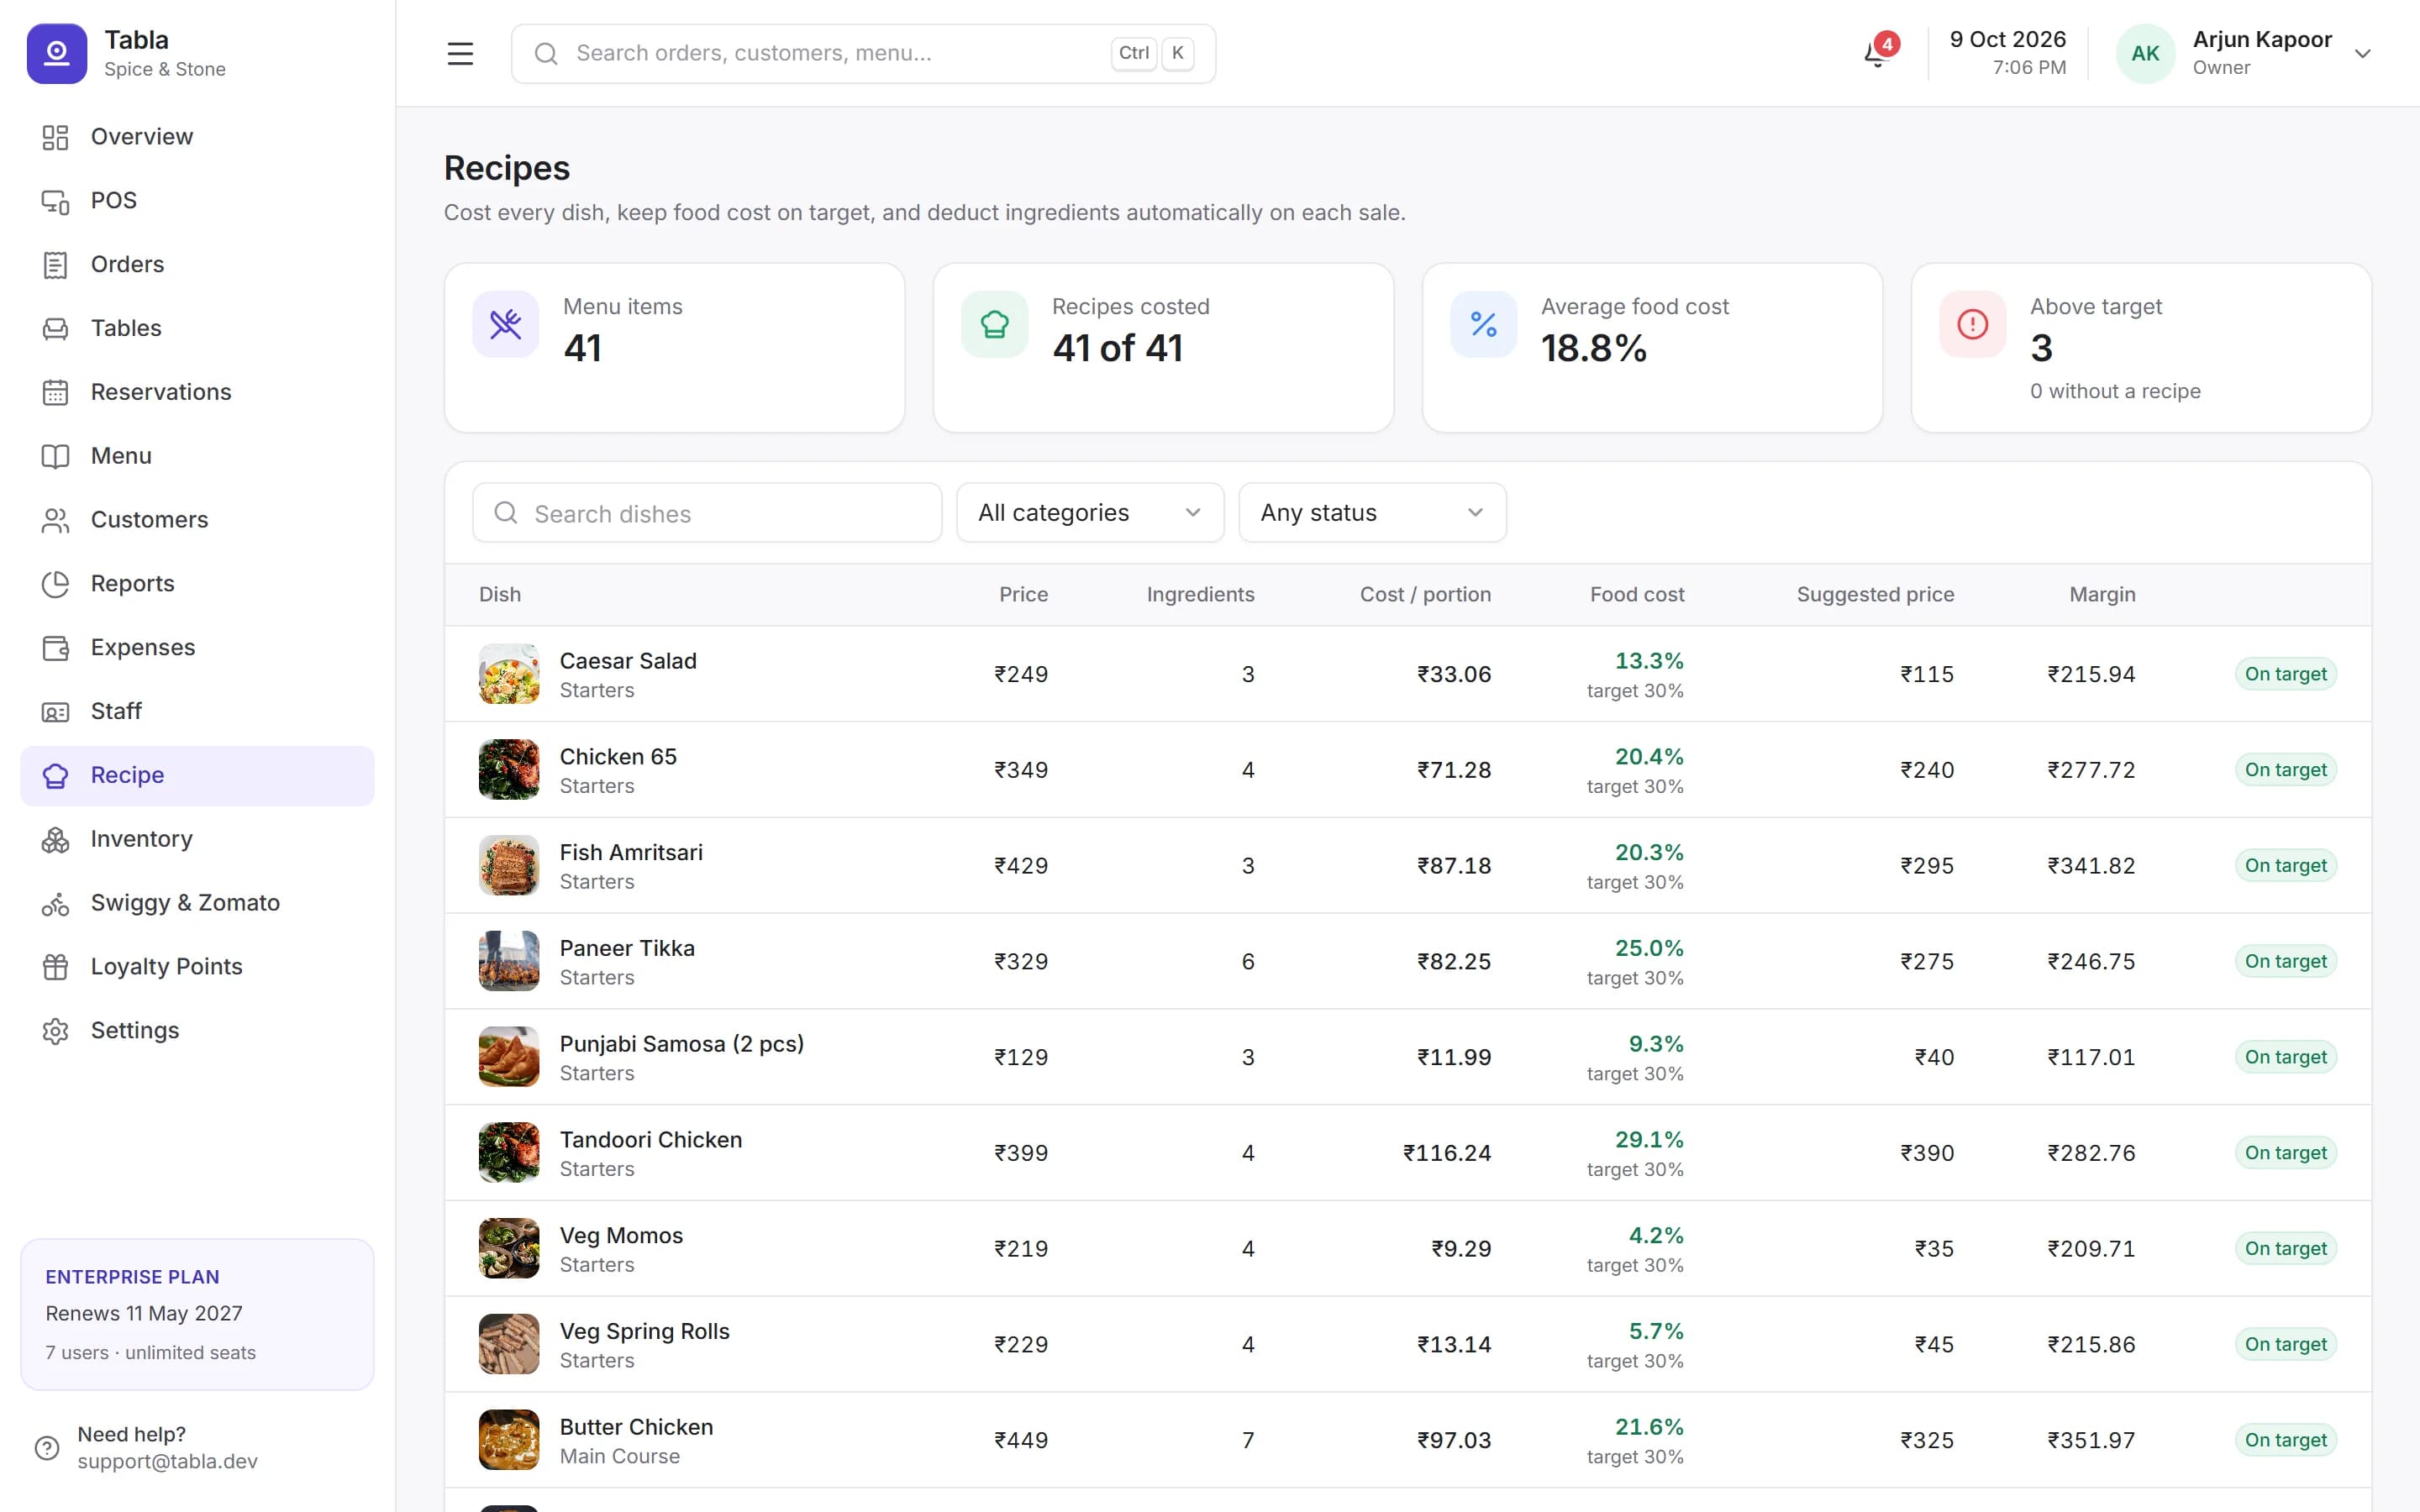Open the Arjun Kapoor account chevron

[x=2362, y=54]
